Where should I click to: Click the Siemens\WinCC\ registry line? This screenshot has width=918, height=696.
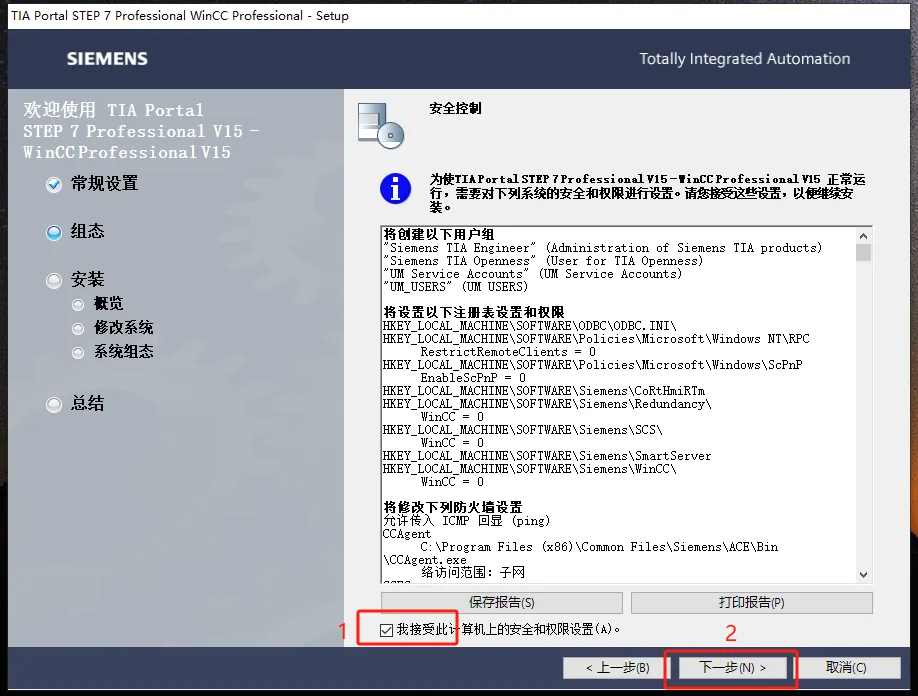click(x=529, y=468)
